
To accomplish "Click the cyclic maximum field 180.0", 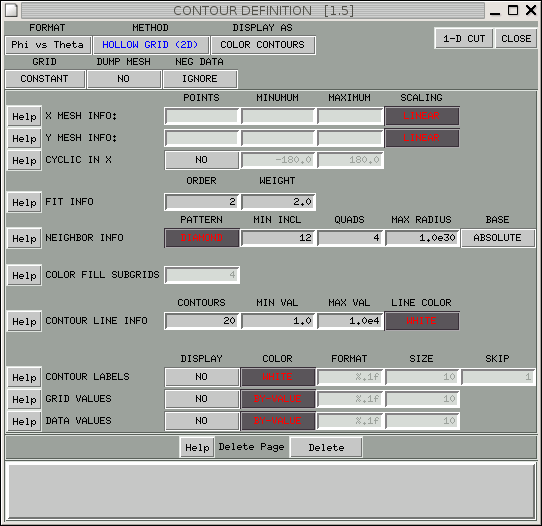I will [x=351, y=160].
